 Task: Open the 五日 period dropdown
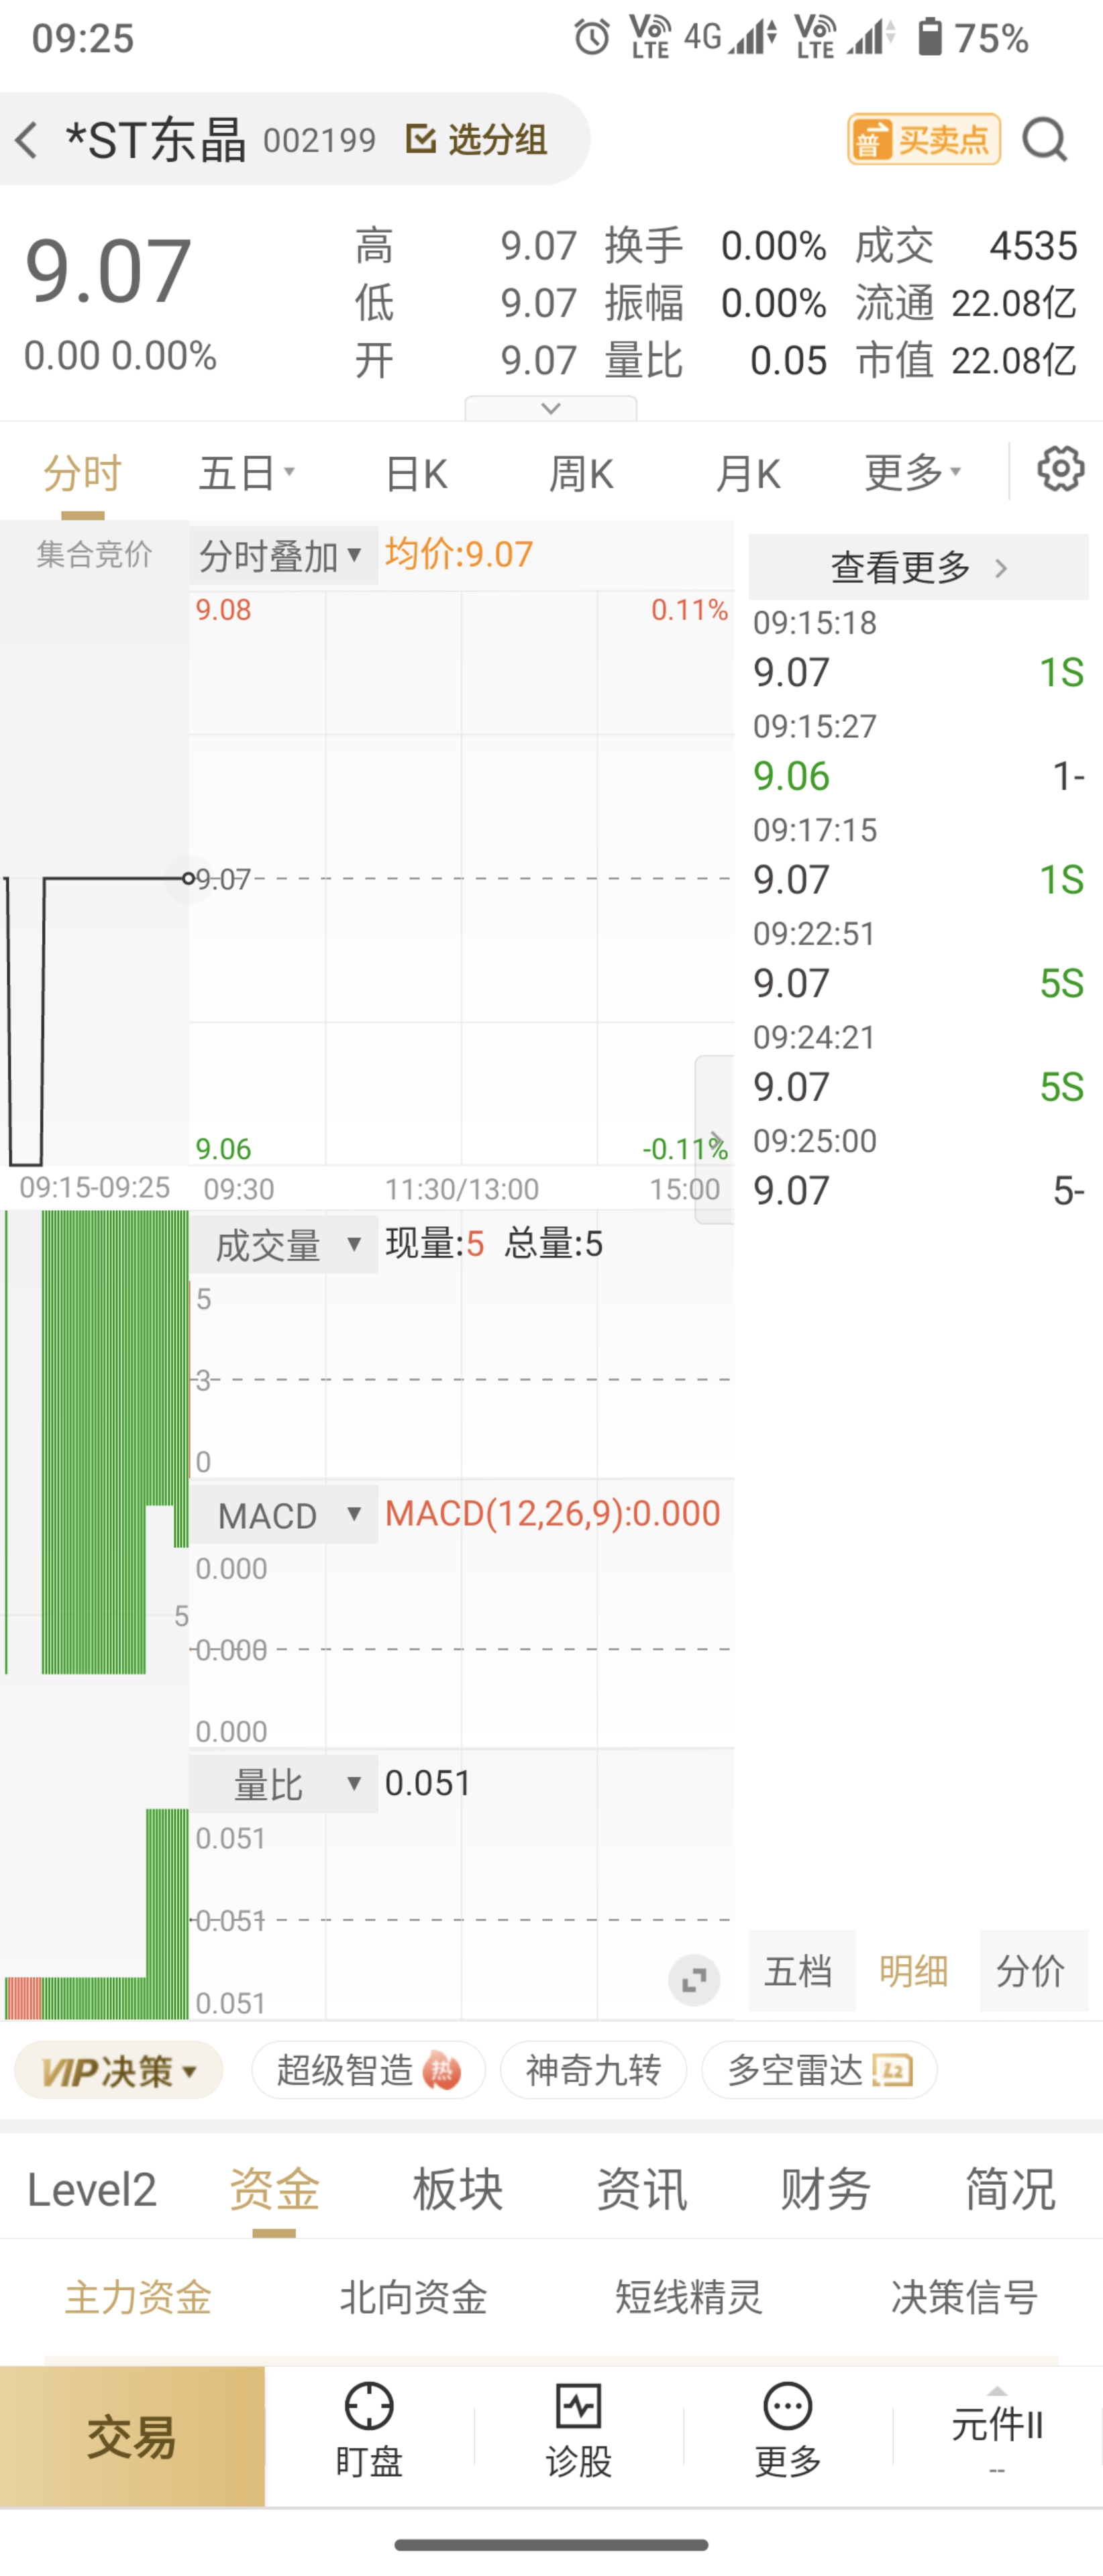coord(247,473)
